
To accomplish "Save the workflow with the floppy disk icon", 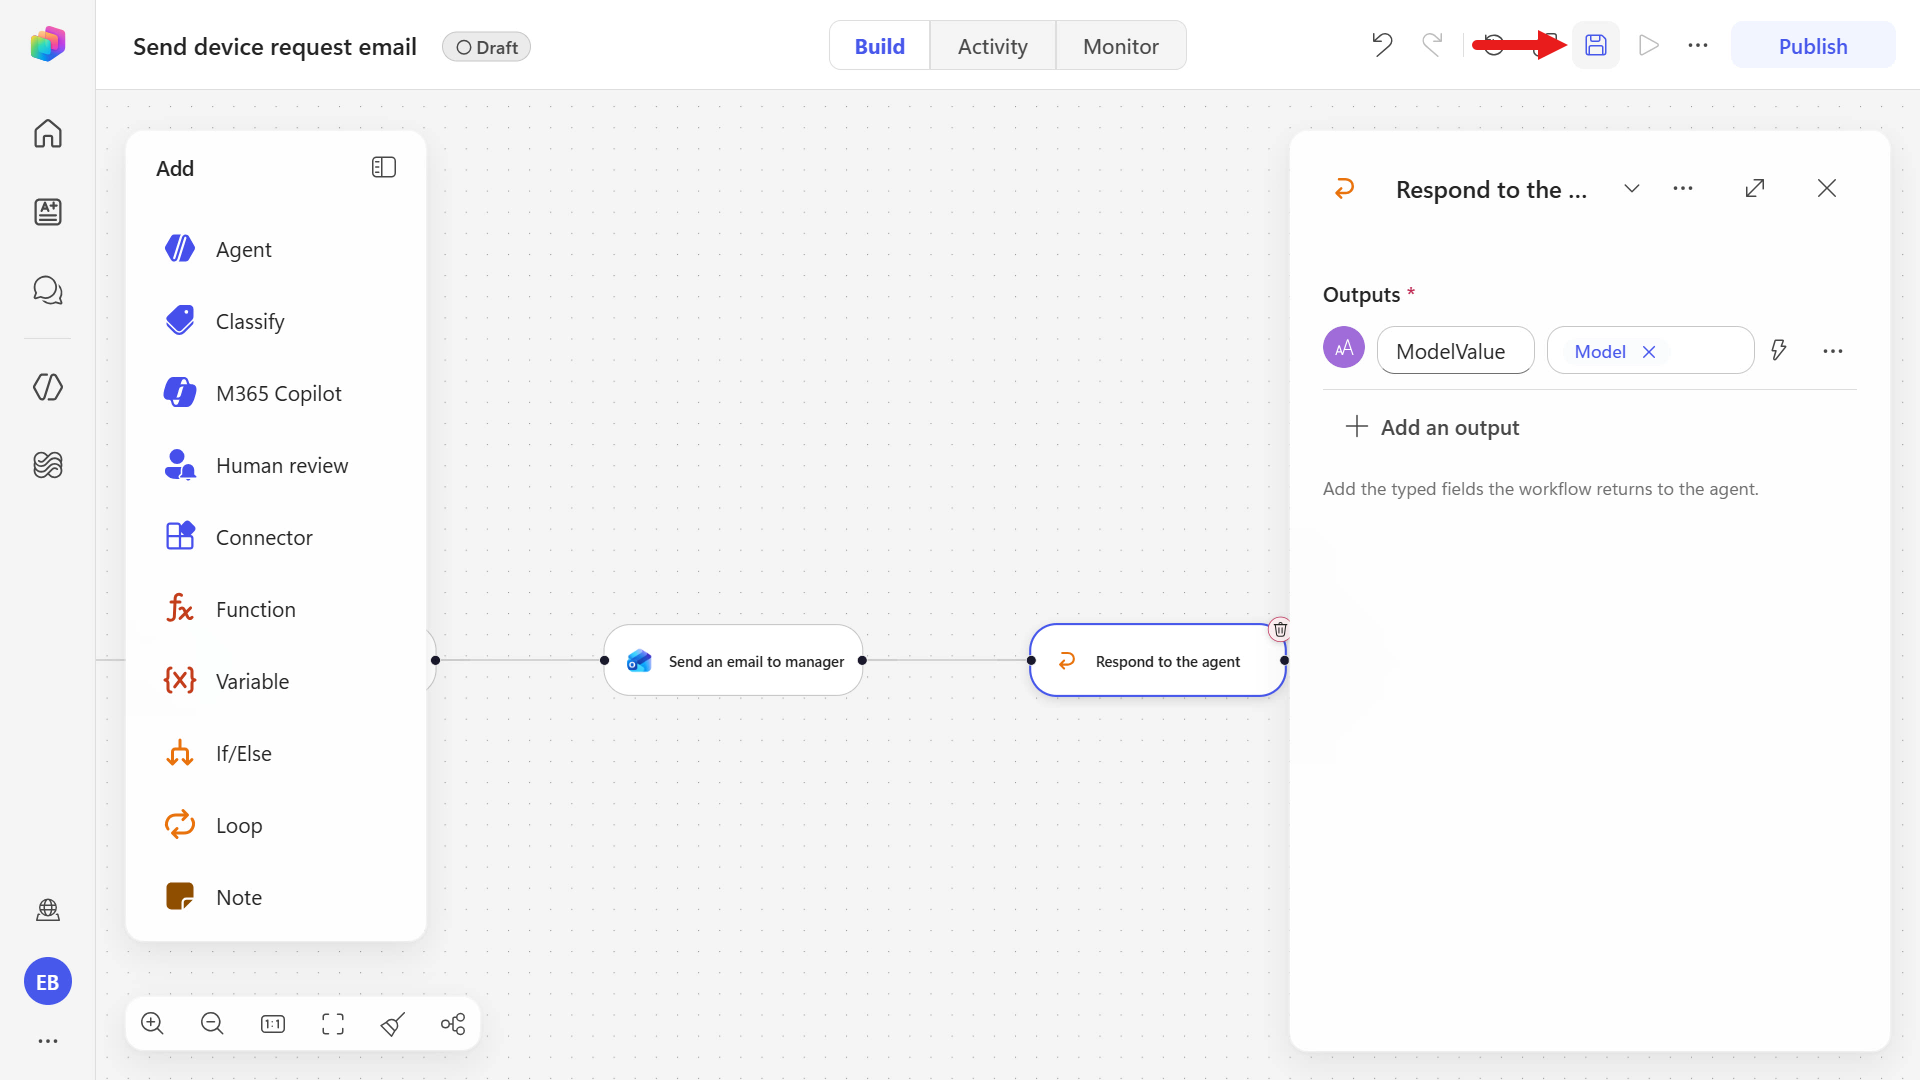I will pos(1595,46).
